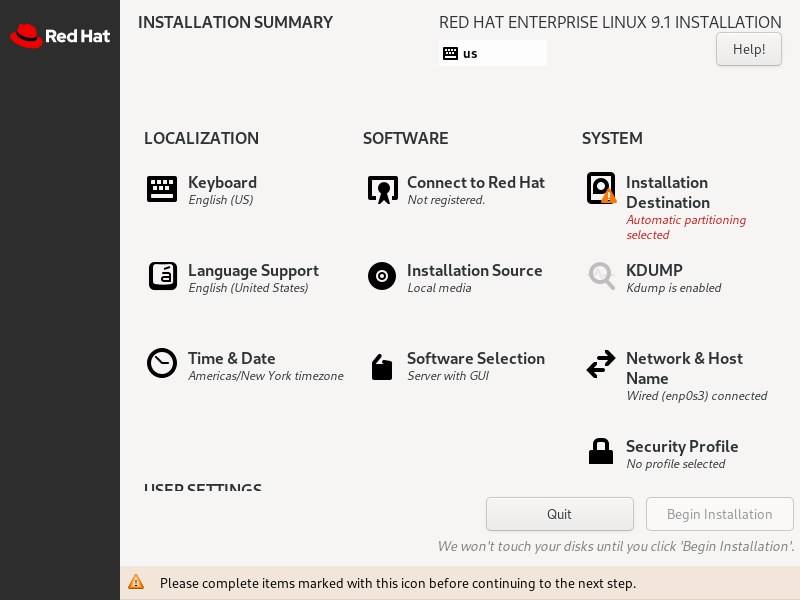Open Installation Source disc icon
The image size is (800, 600).
382,276
